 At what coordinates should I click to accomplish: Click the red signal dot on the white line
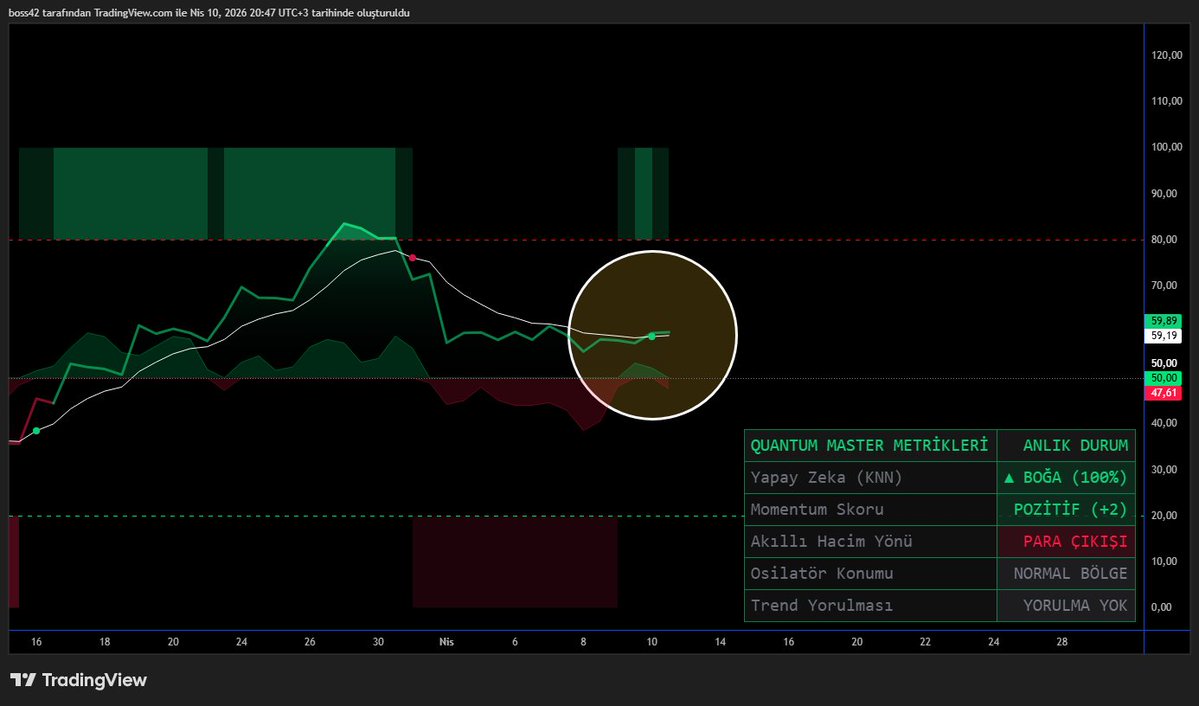coord(412,257)
